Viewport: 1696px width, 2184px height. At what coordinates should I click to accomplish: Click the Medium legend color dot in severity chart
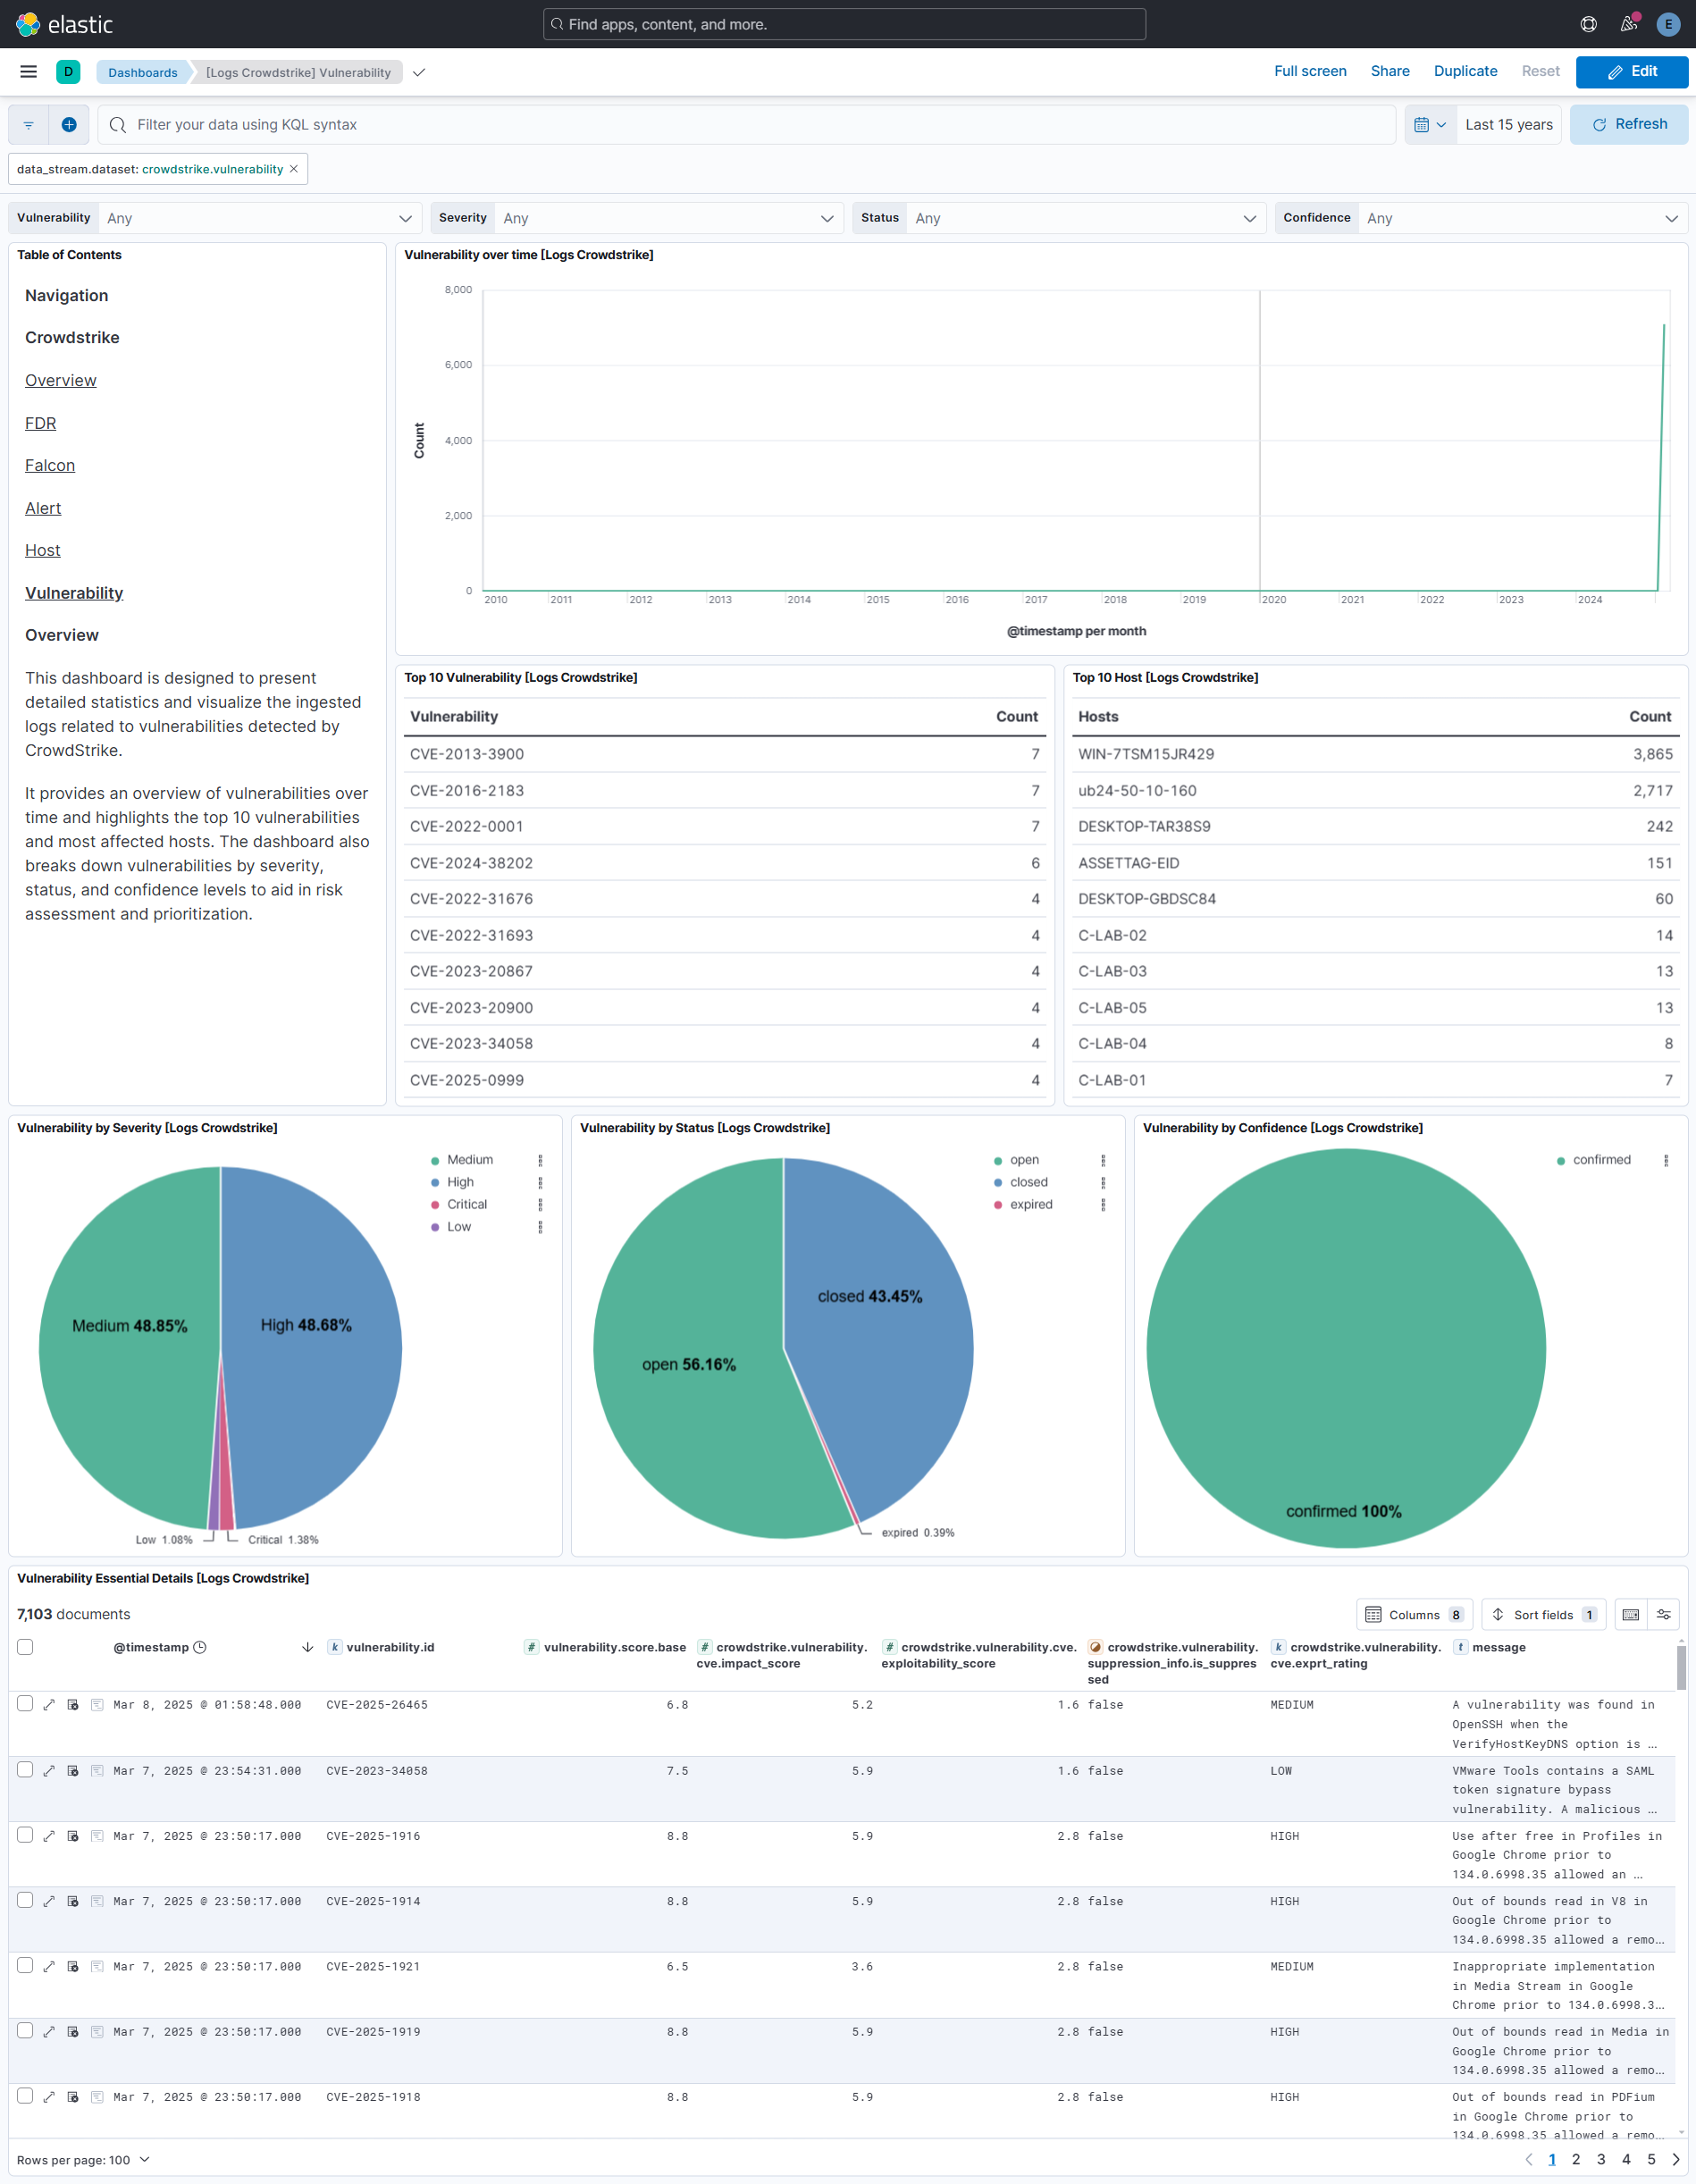[x=434, y=1160]
